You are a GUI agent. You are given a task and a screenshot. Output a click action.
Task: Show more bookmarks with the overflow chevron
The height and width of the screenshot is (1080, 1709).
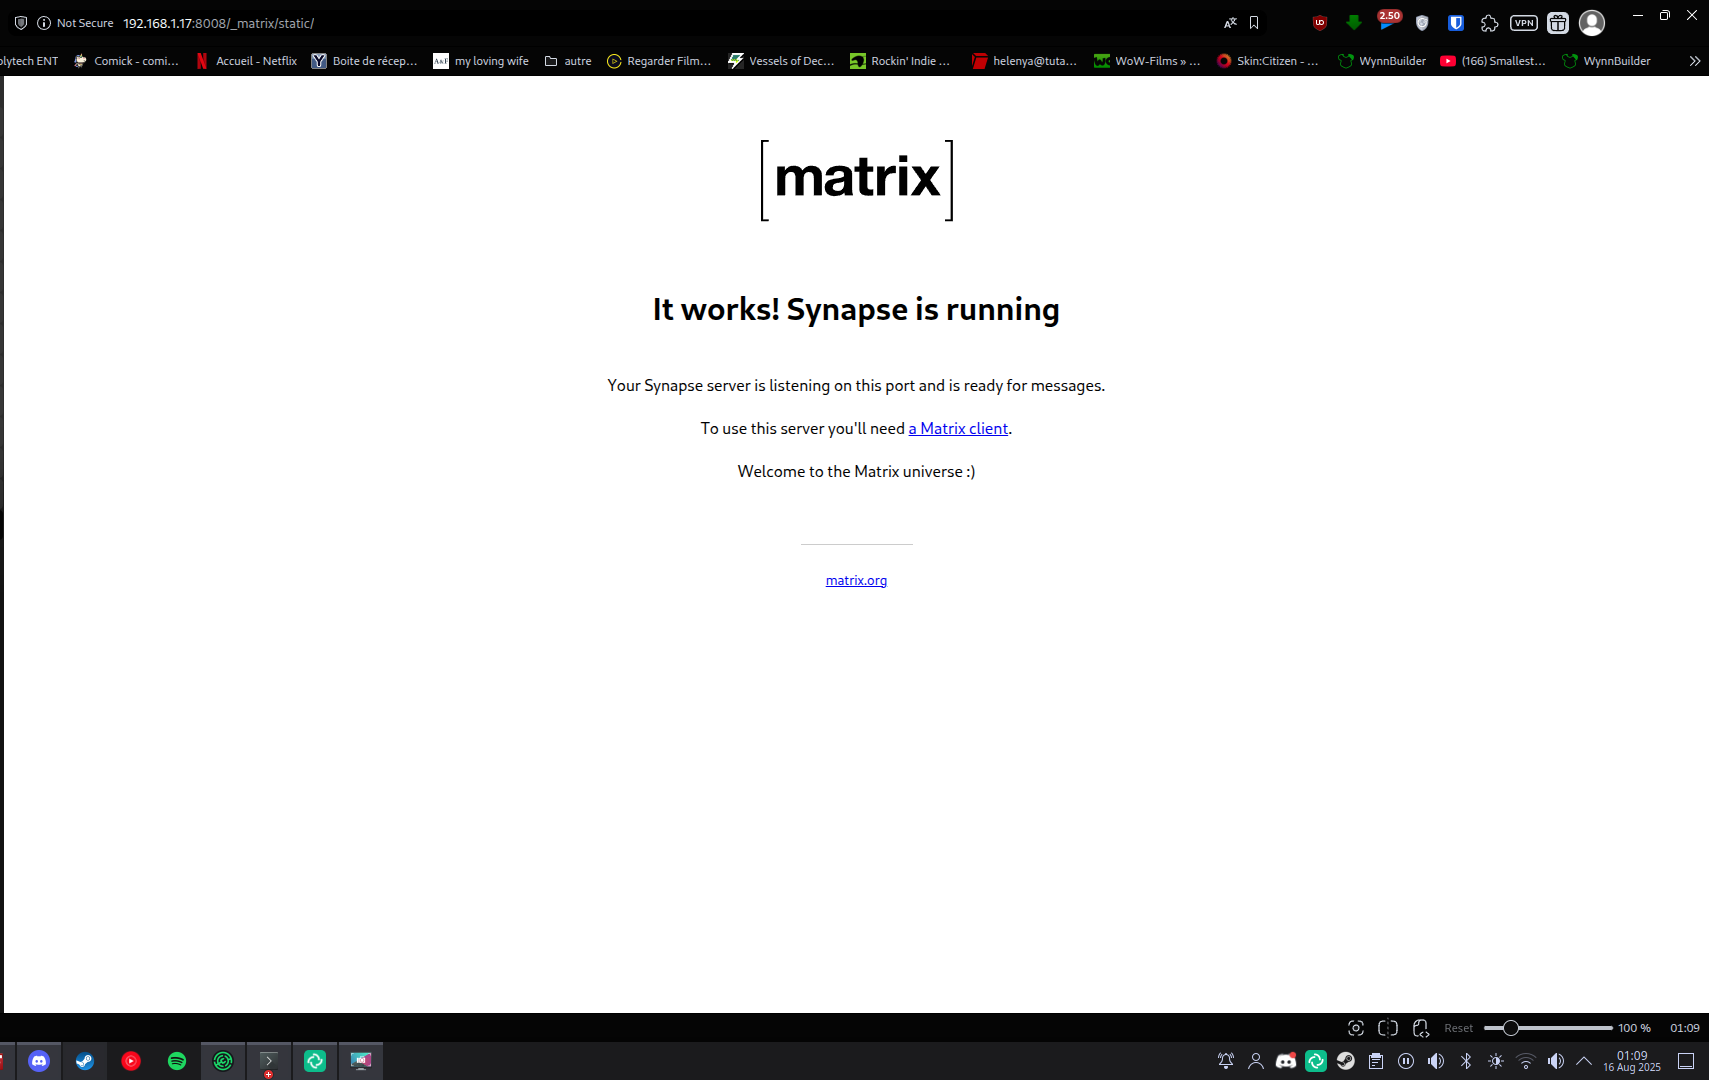point(1695,61)
